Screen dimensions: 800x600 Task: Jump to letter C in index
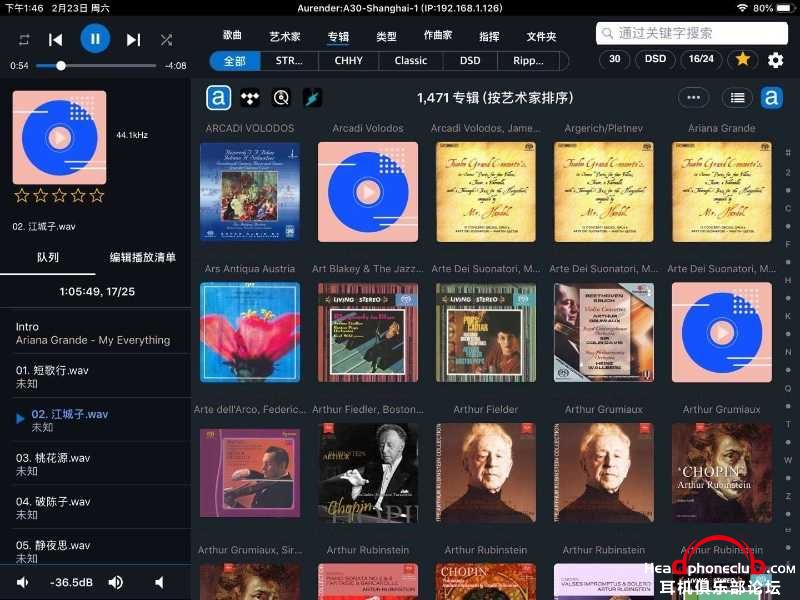788,209
